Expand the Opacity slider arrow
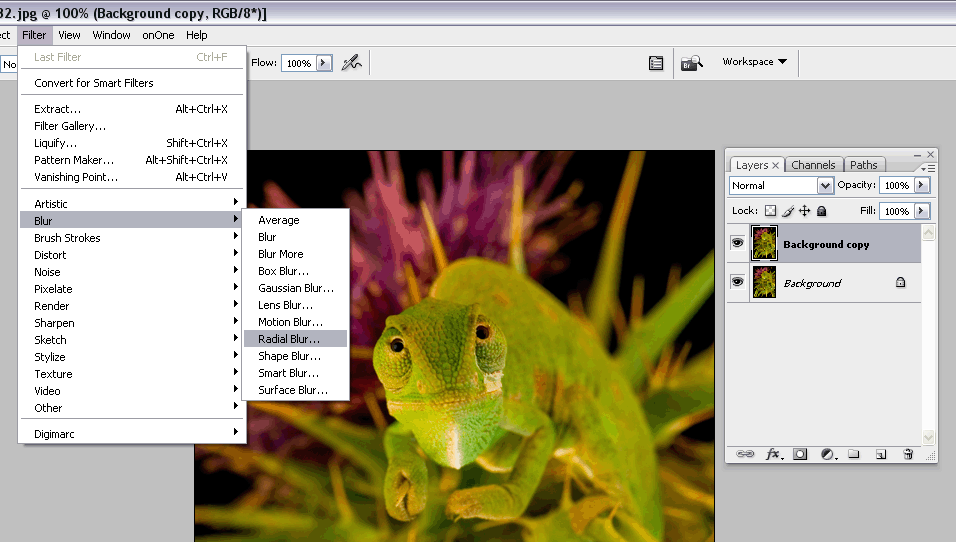 pos(921,186)
